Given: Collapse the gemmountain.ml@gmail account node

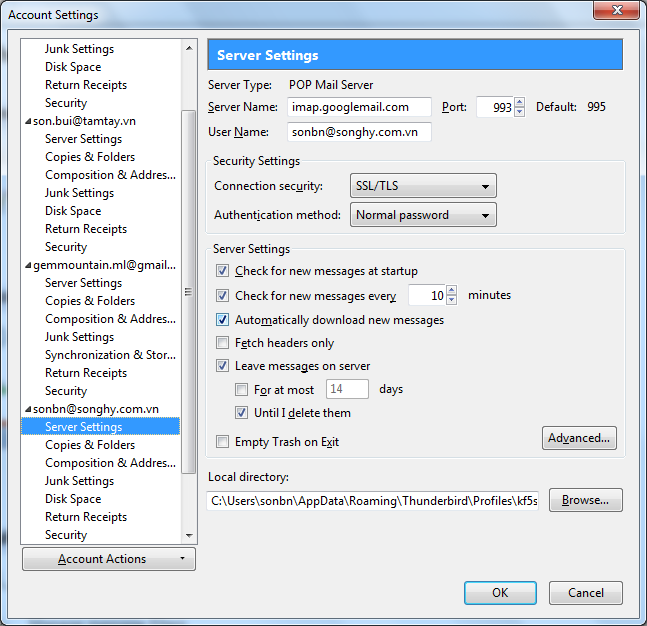Looking at the screenshot, I should 28,265.
